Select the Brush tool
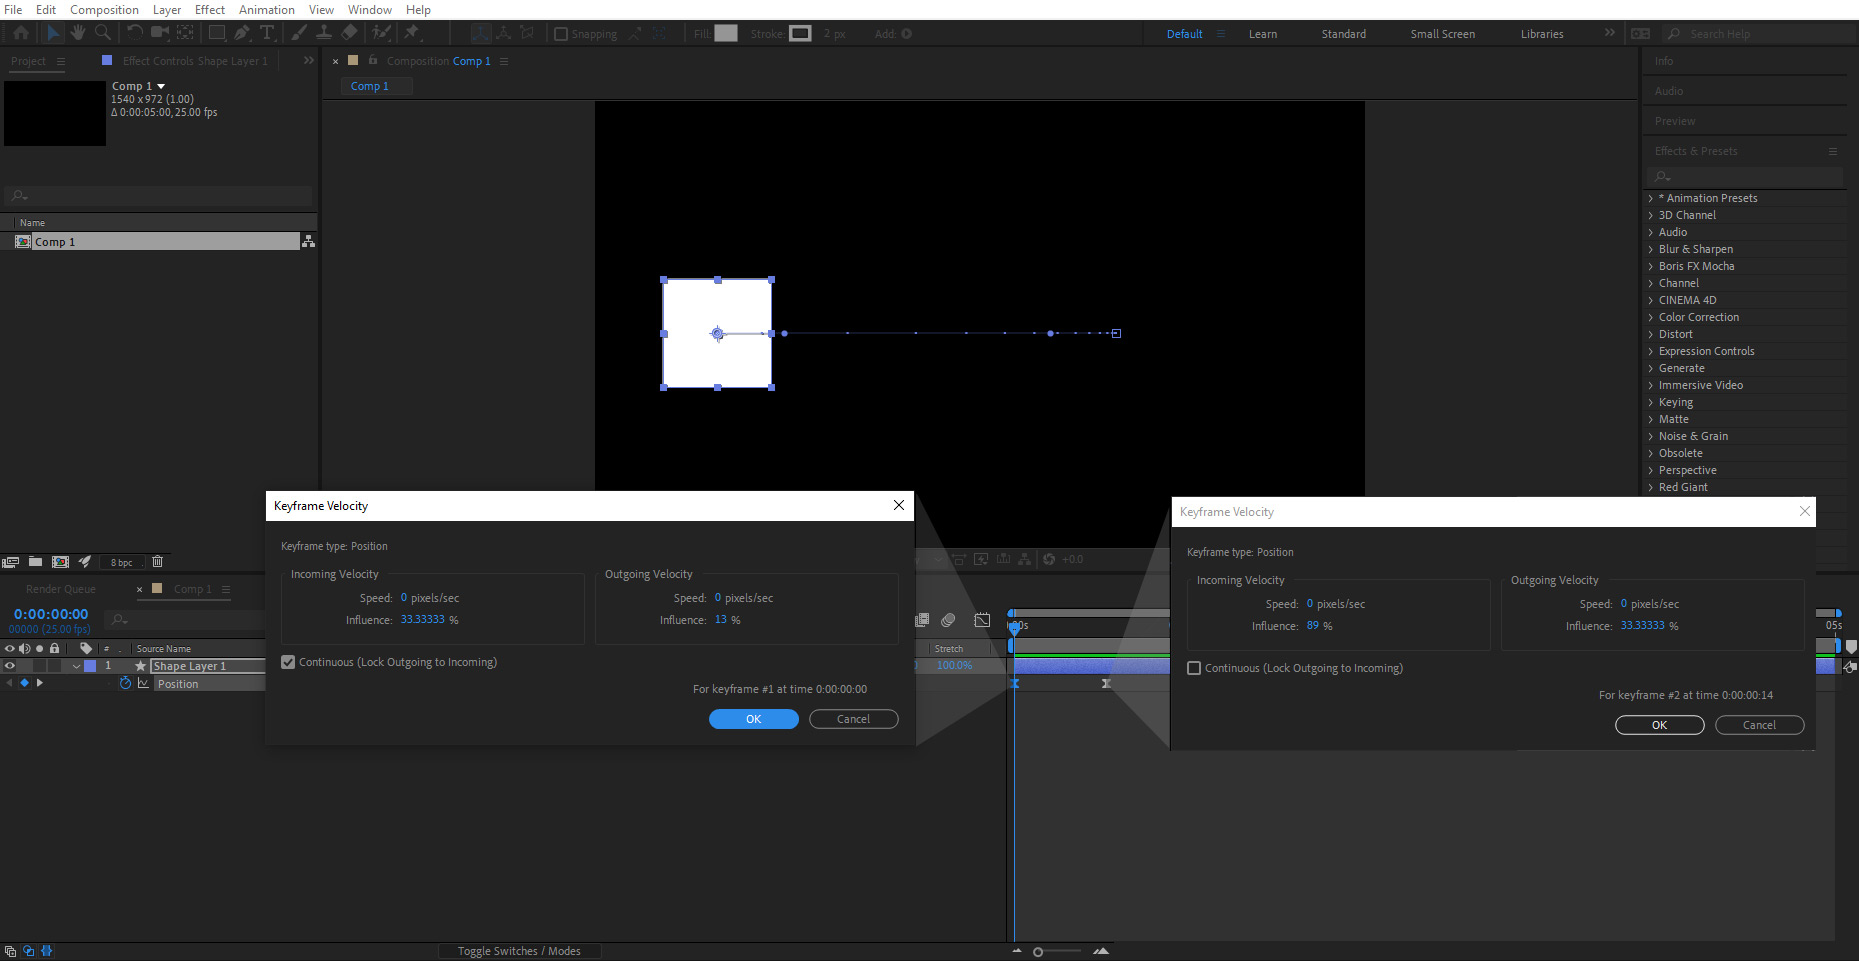Viewport: 1859px width, 961px height. click(298, 33)
